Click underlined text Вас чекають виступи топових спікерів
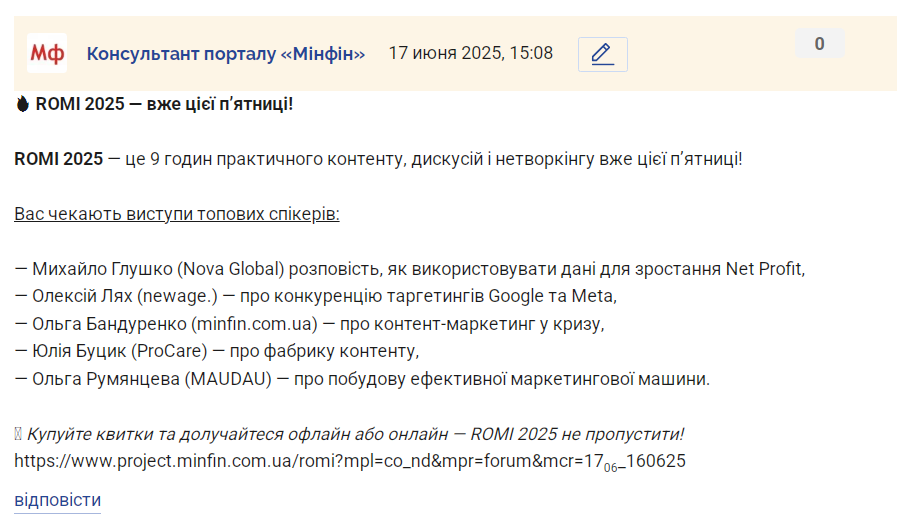This screenshot has height=528, width=911. (177, 214)
